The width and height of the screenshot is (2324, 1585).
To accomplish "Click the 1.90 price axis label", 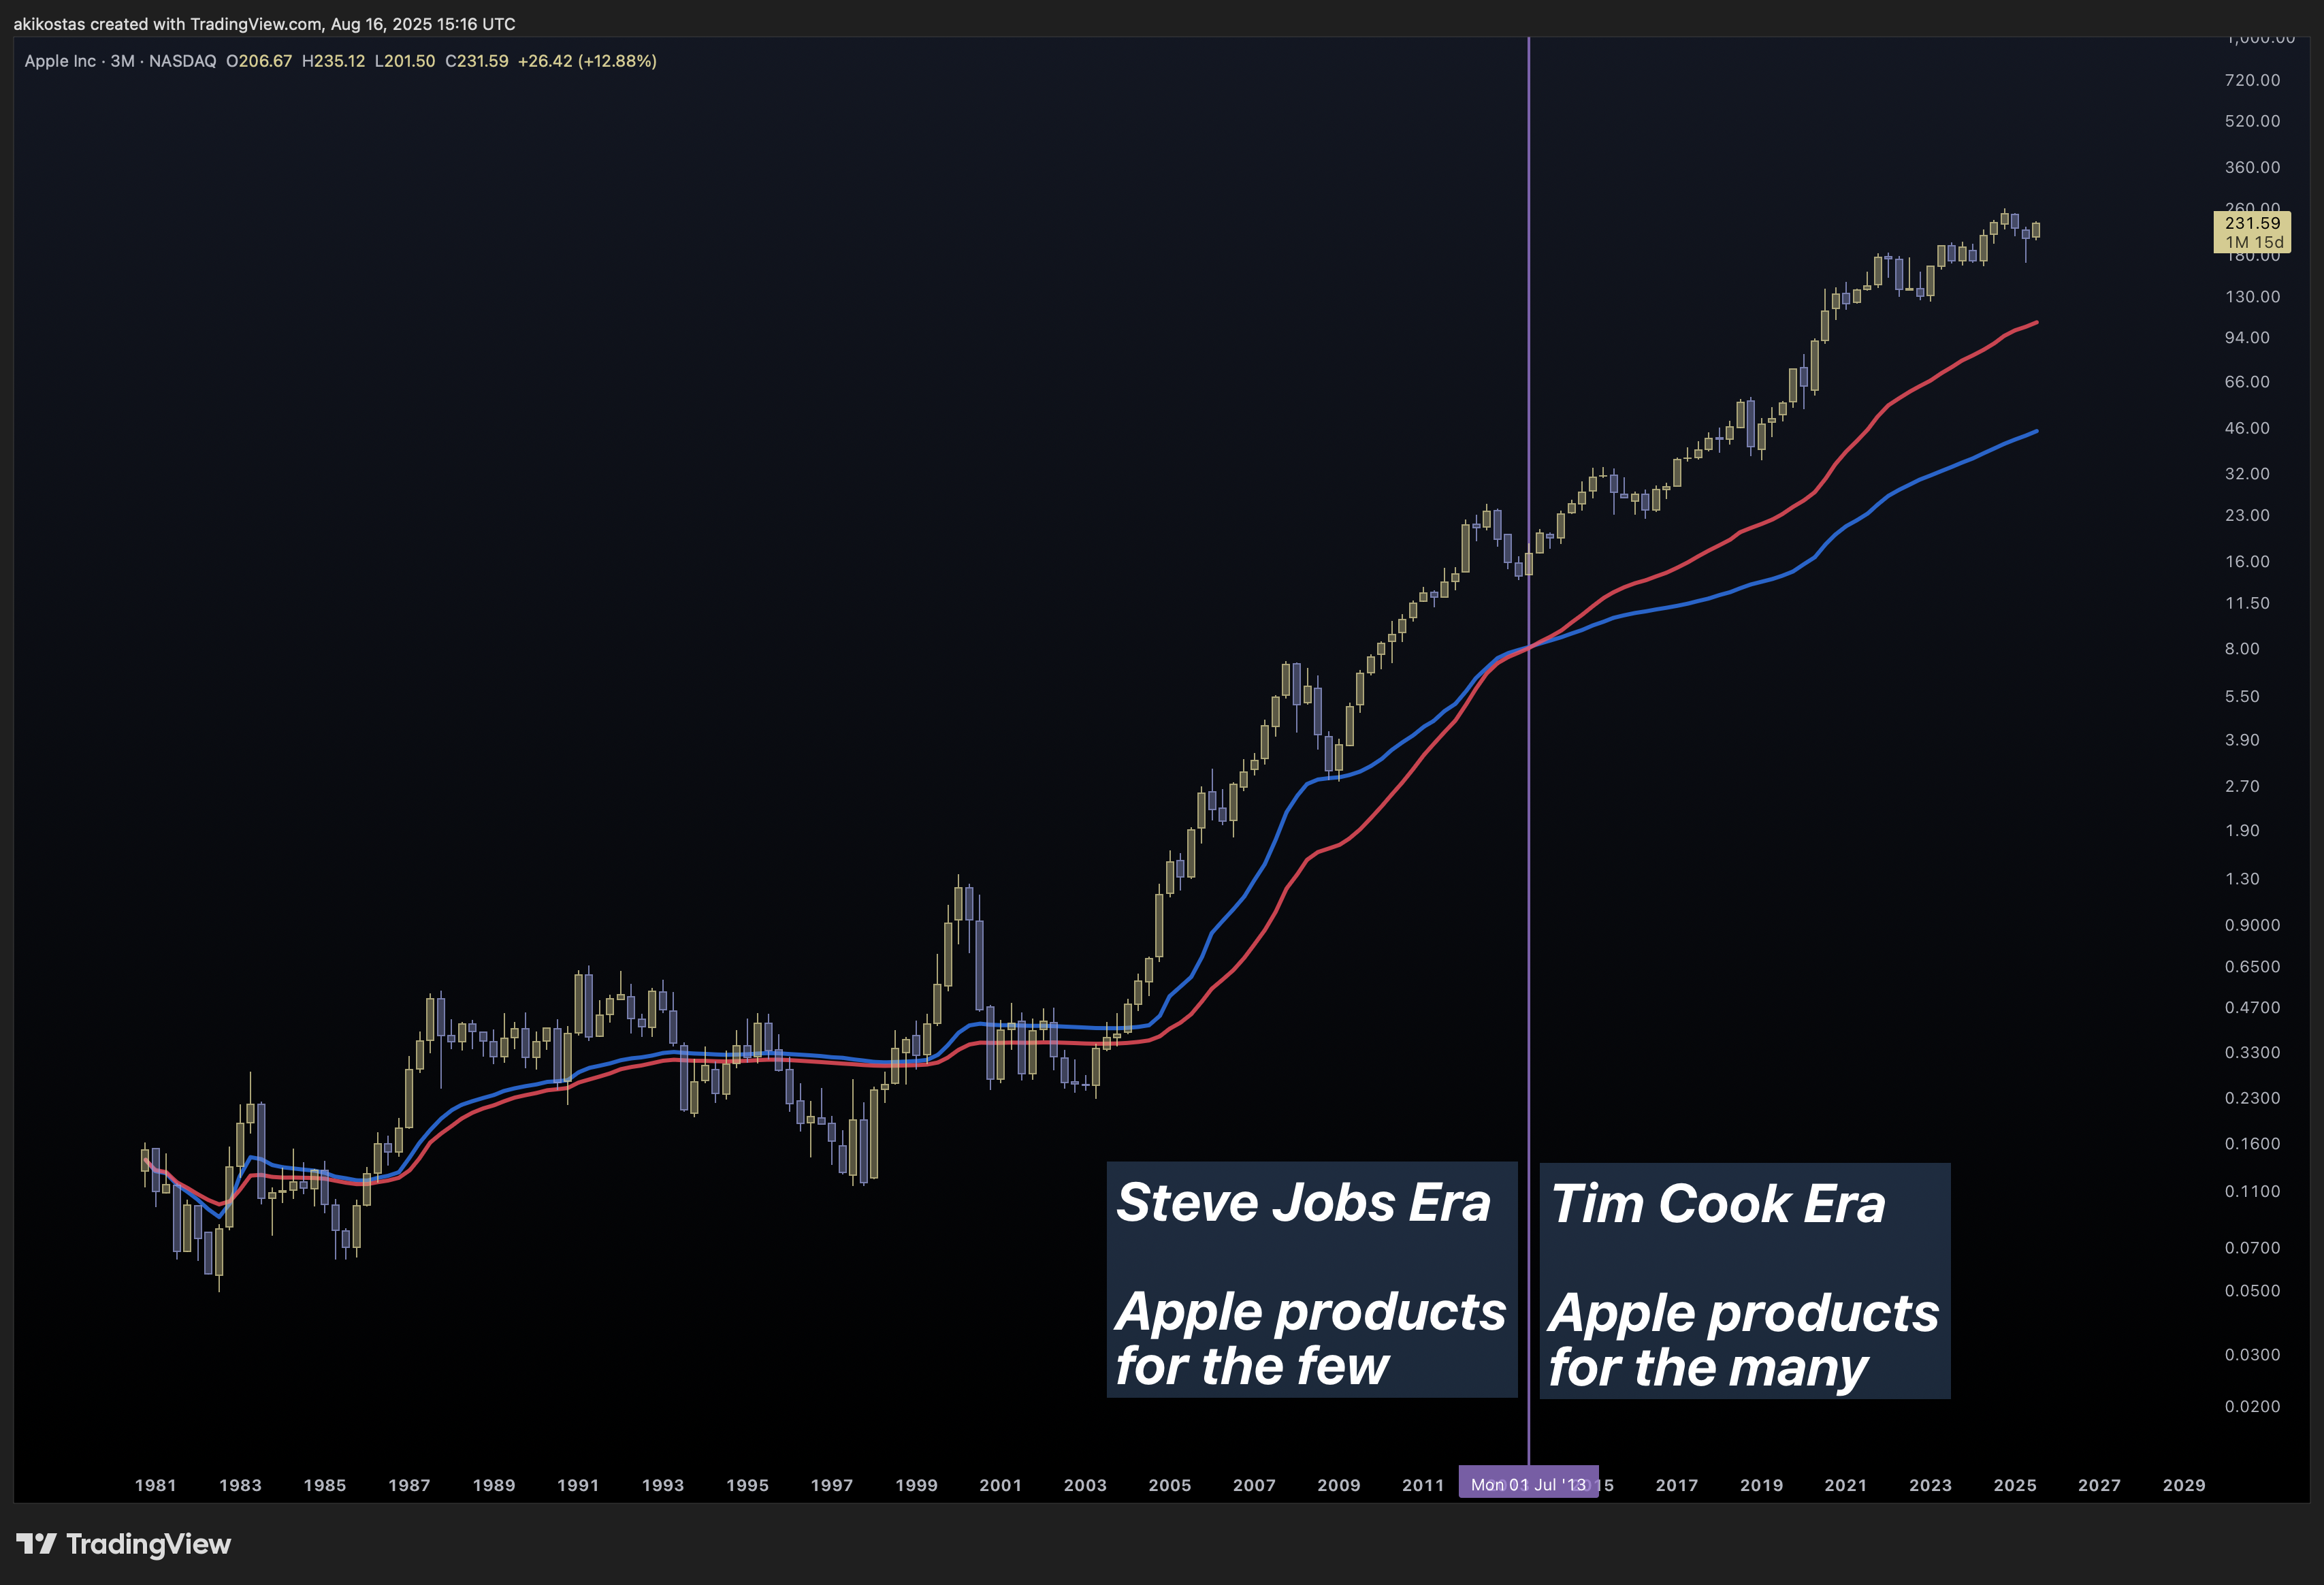I will coord(2242,831).
